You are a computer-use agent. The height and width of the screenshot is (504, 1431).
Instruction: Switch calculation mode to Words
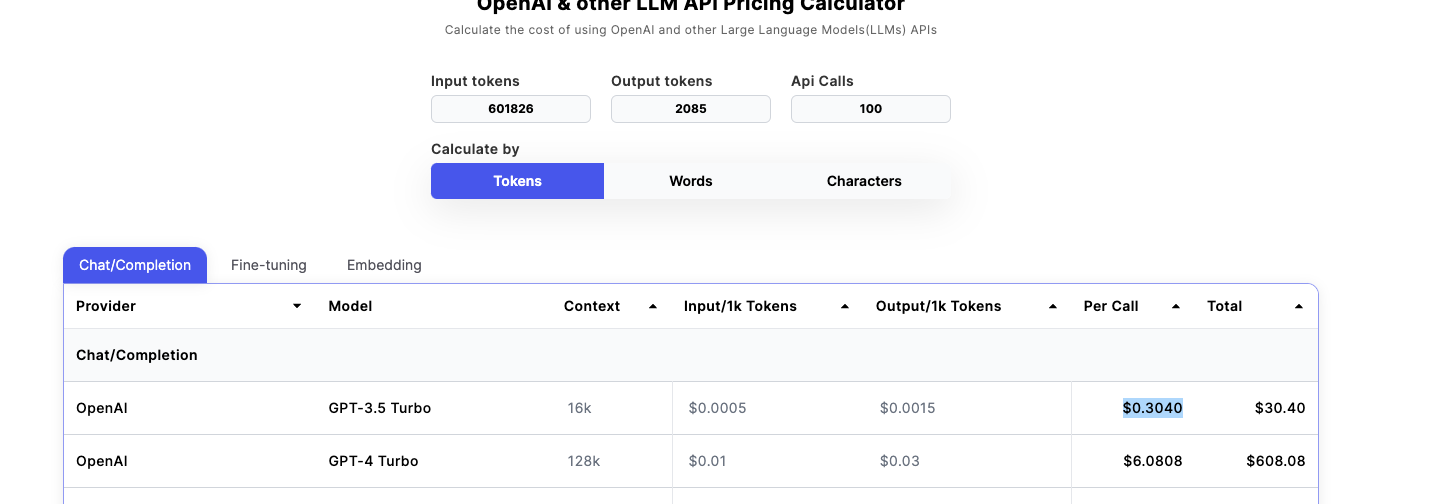click(x=690, y=181)
